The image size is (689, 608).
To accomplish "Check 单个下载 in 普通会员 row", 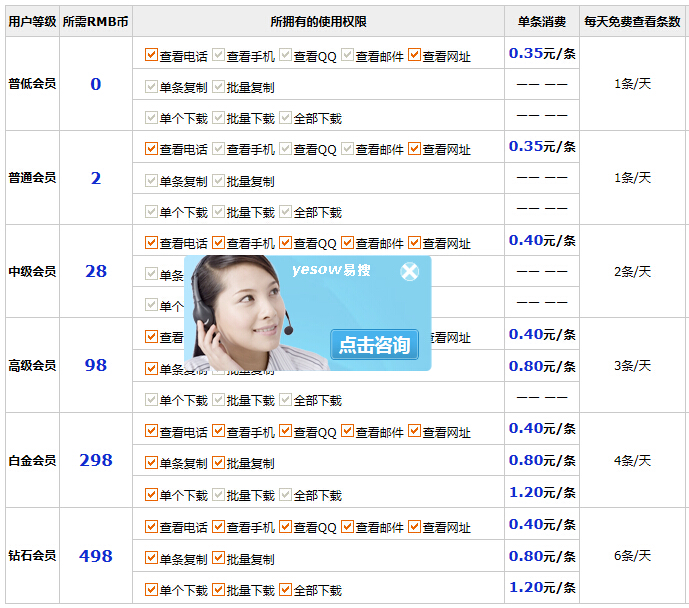I will coord(152,212).
